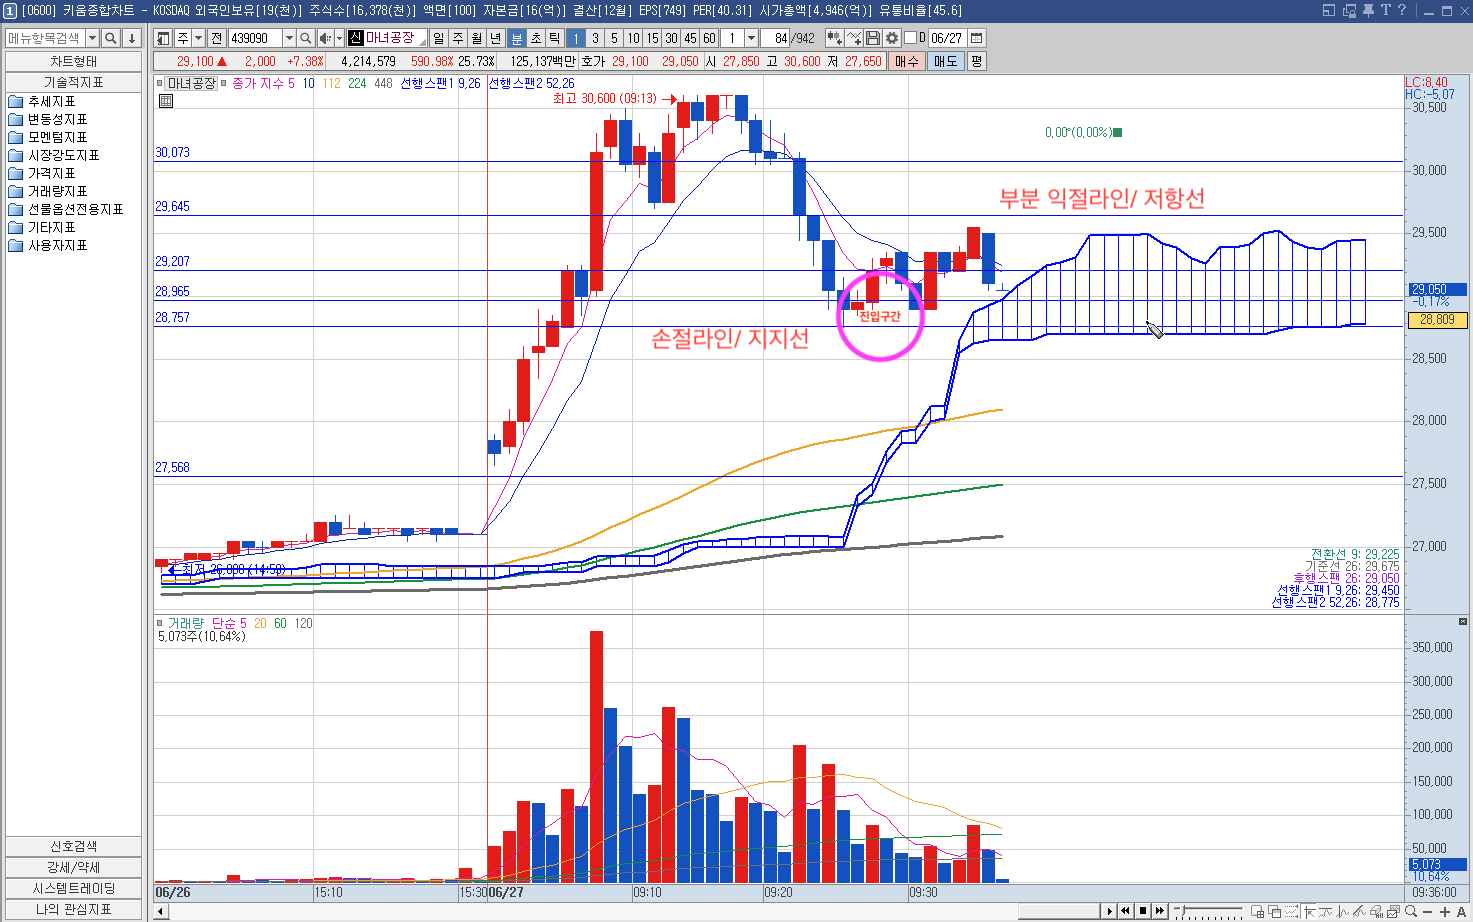Expand the 메뉴항목검색 search dropdown arrow
The height and width of the screenshot is (922, 1473).
point(92,38)
